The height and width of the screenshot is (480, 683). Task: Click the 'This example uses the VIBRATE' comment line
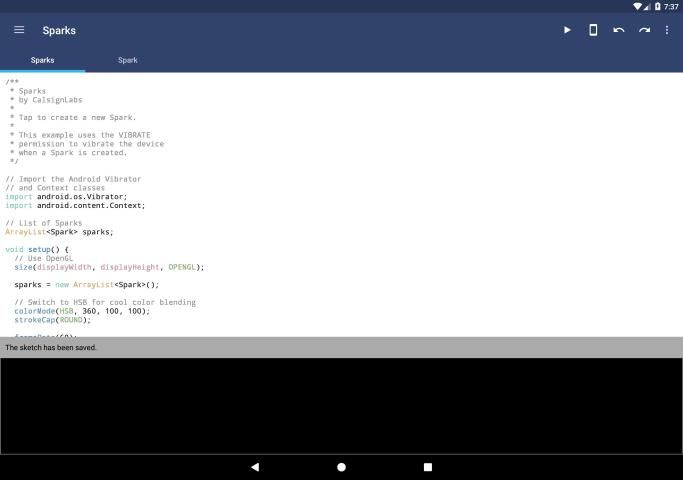coord(85,135)
